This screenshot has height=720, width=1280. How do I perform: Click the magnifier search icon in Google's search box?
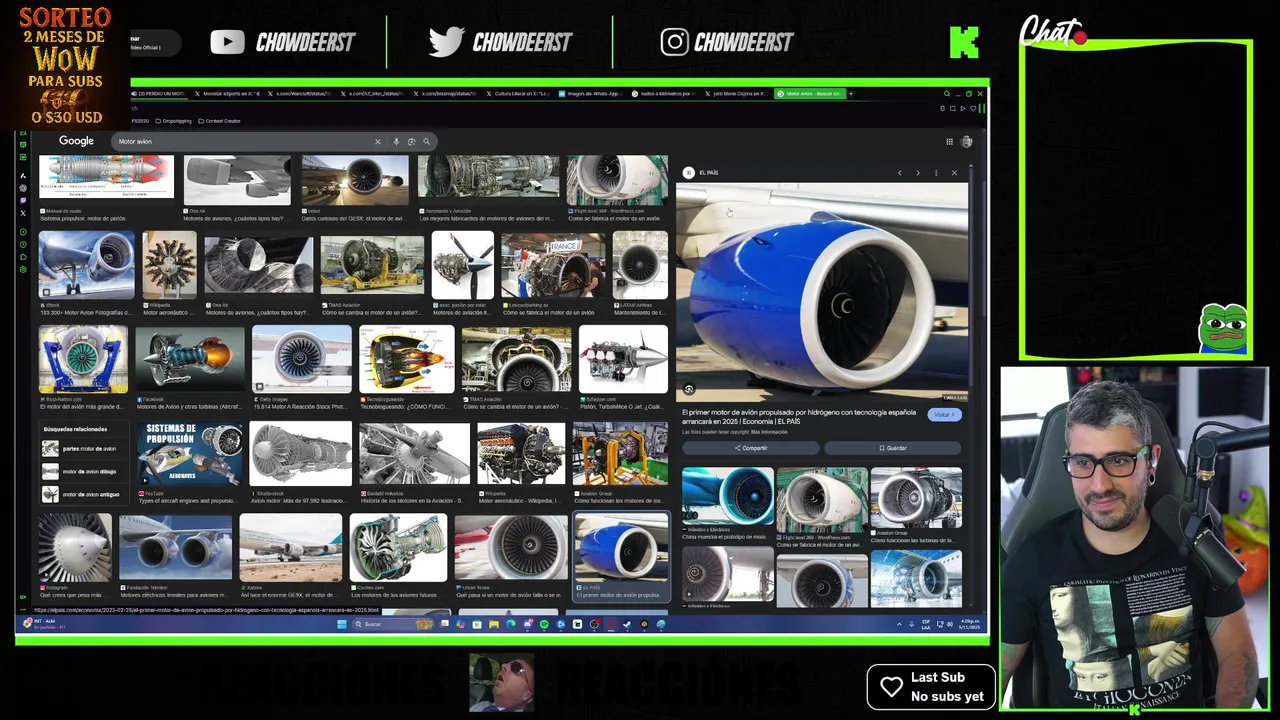point(426,141)
